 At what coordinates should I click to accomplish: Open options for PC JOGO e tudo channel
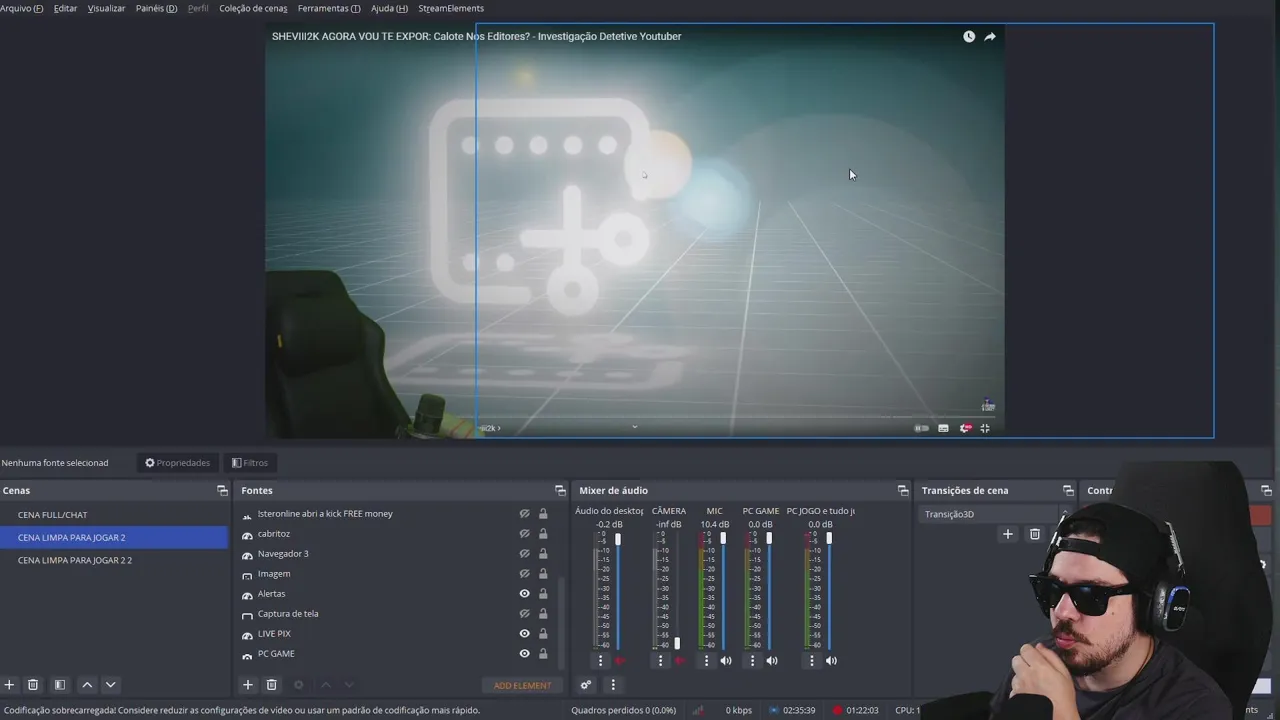click(812, 661)
